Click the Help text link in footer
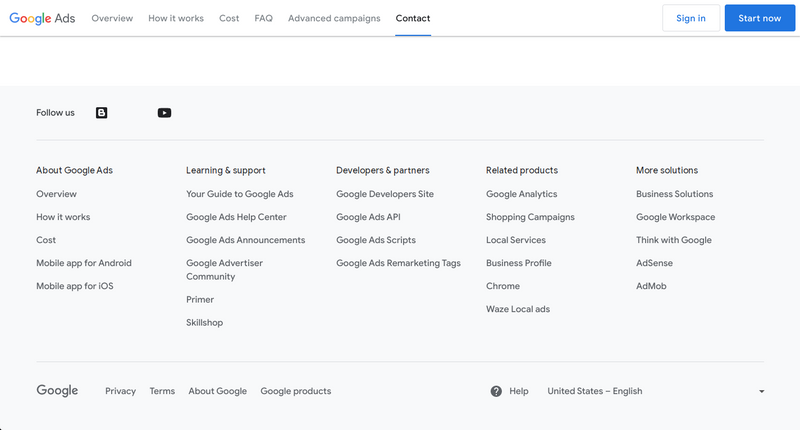 (x=519, y=391)
